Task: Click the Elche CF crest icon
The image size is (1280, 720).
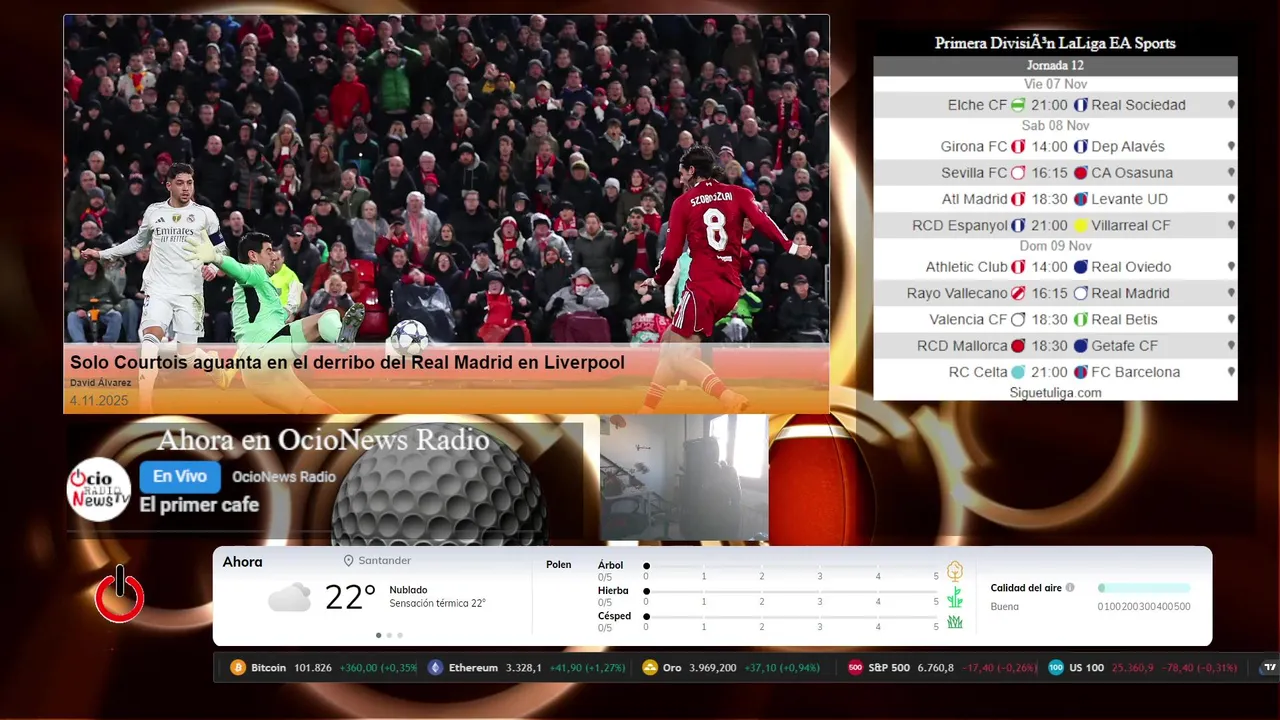Action: 1018,105
